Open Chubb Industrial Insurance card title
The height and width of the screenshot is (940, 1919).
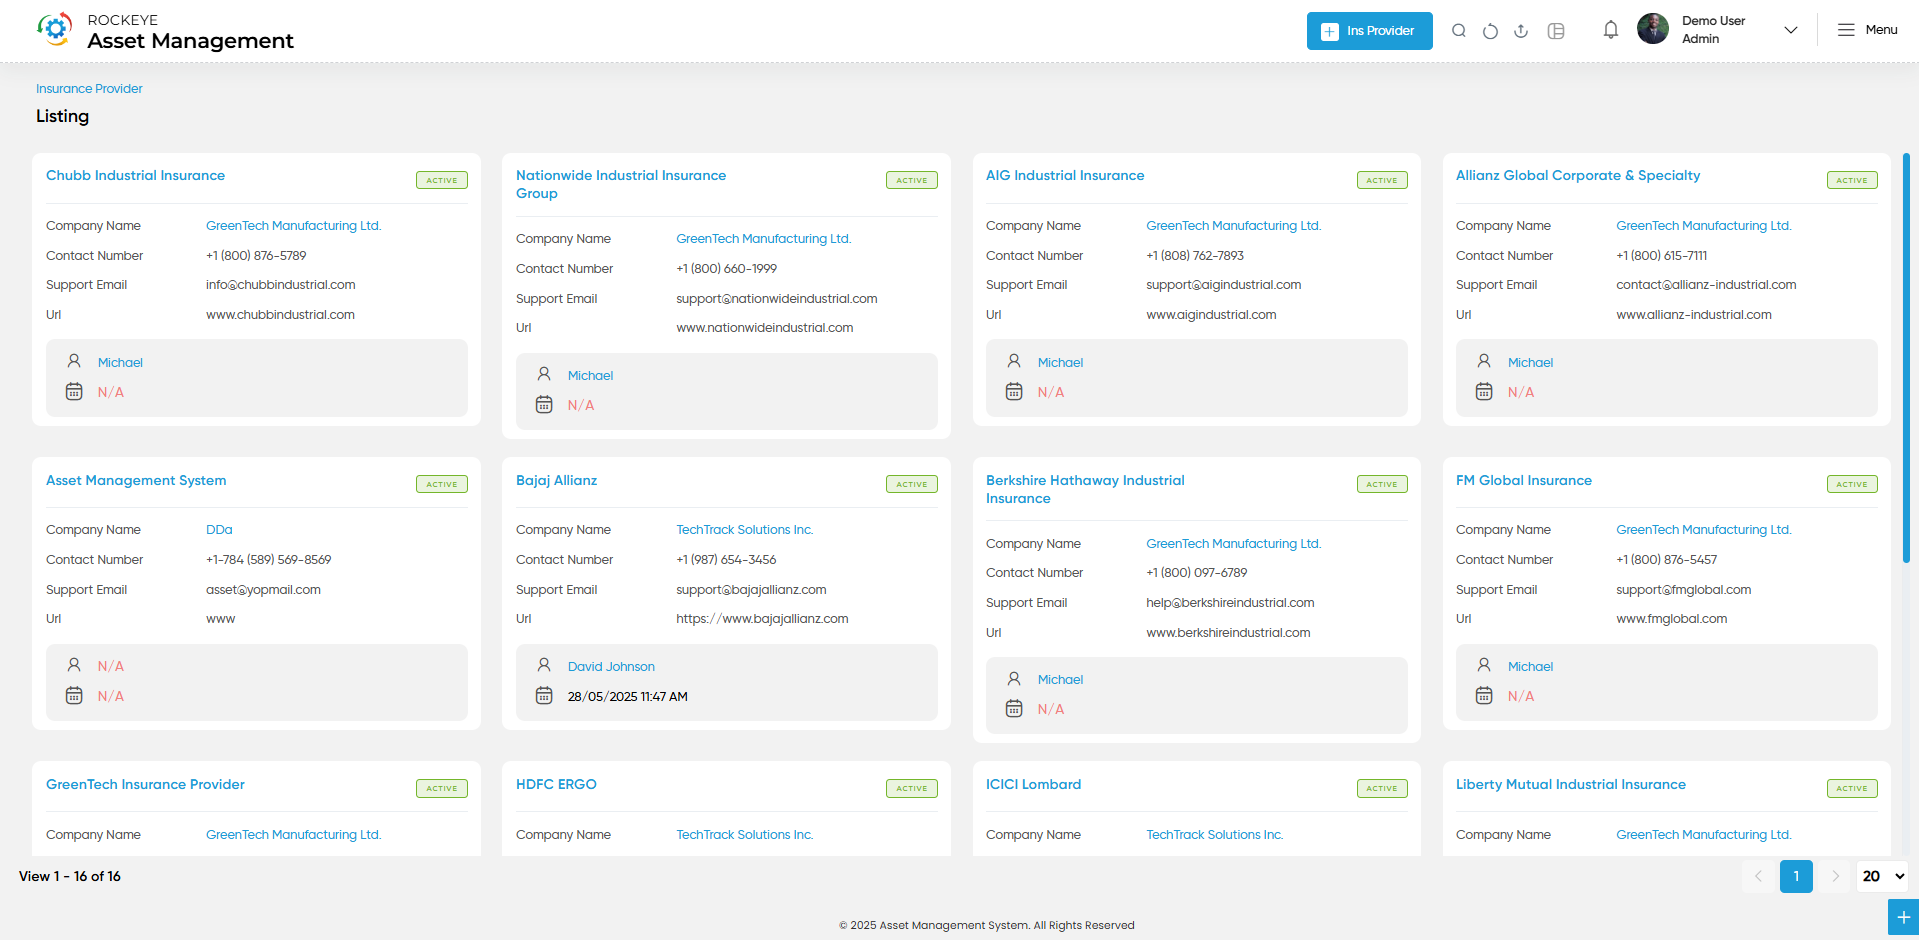point(135,175)
